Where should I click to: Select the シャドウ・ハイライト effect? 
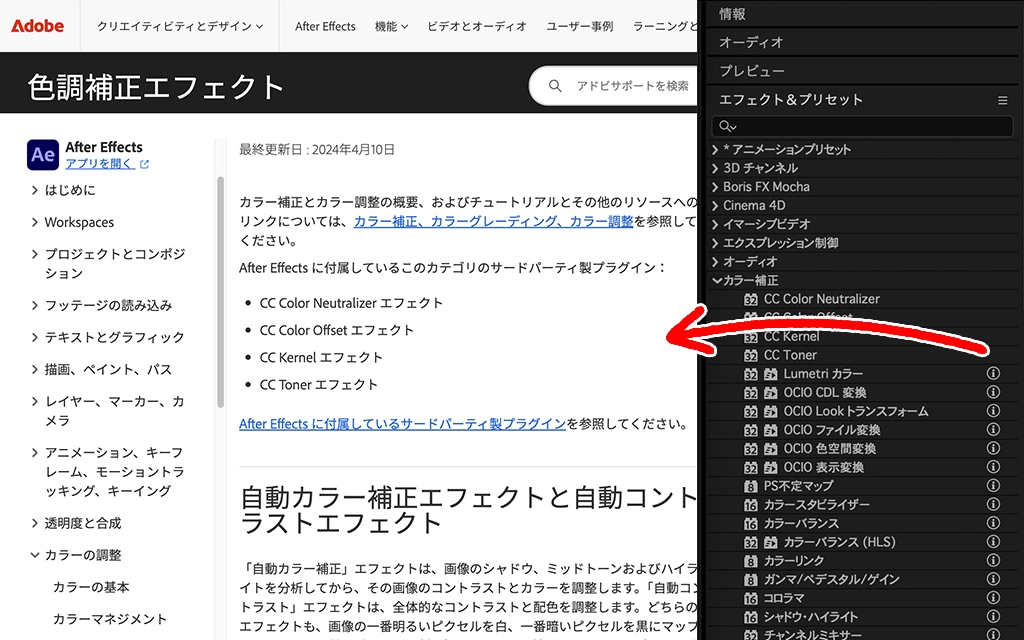coord(810,616)
